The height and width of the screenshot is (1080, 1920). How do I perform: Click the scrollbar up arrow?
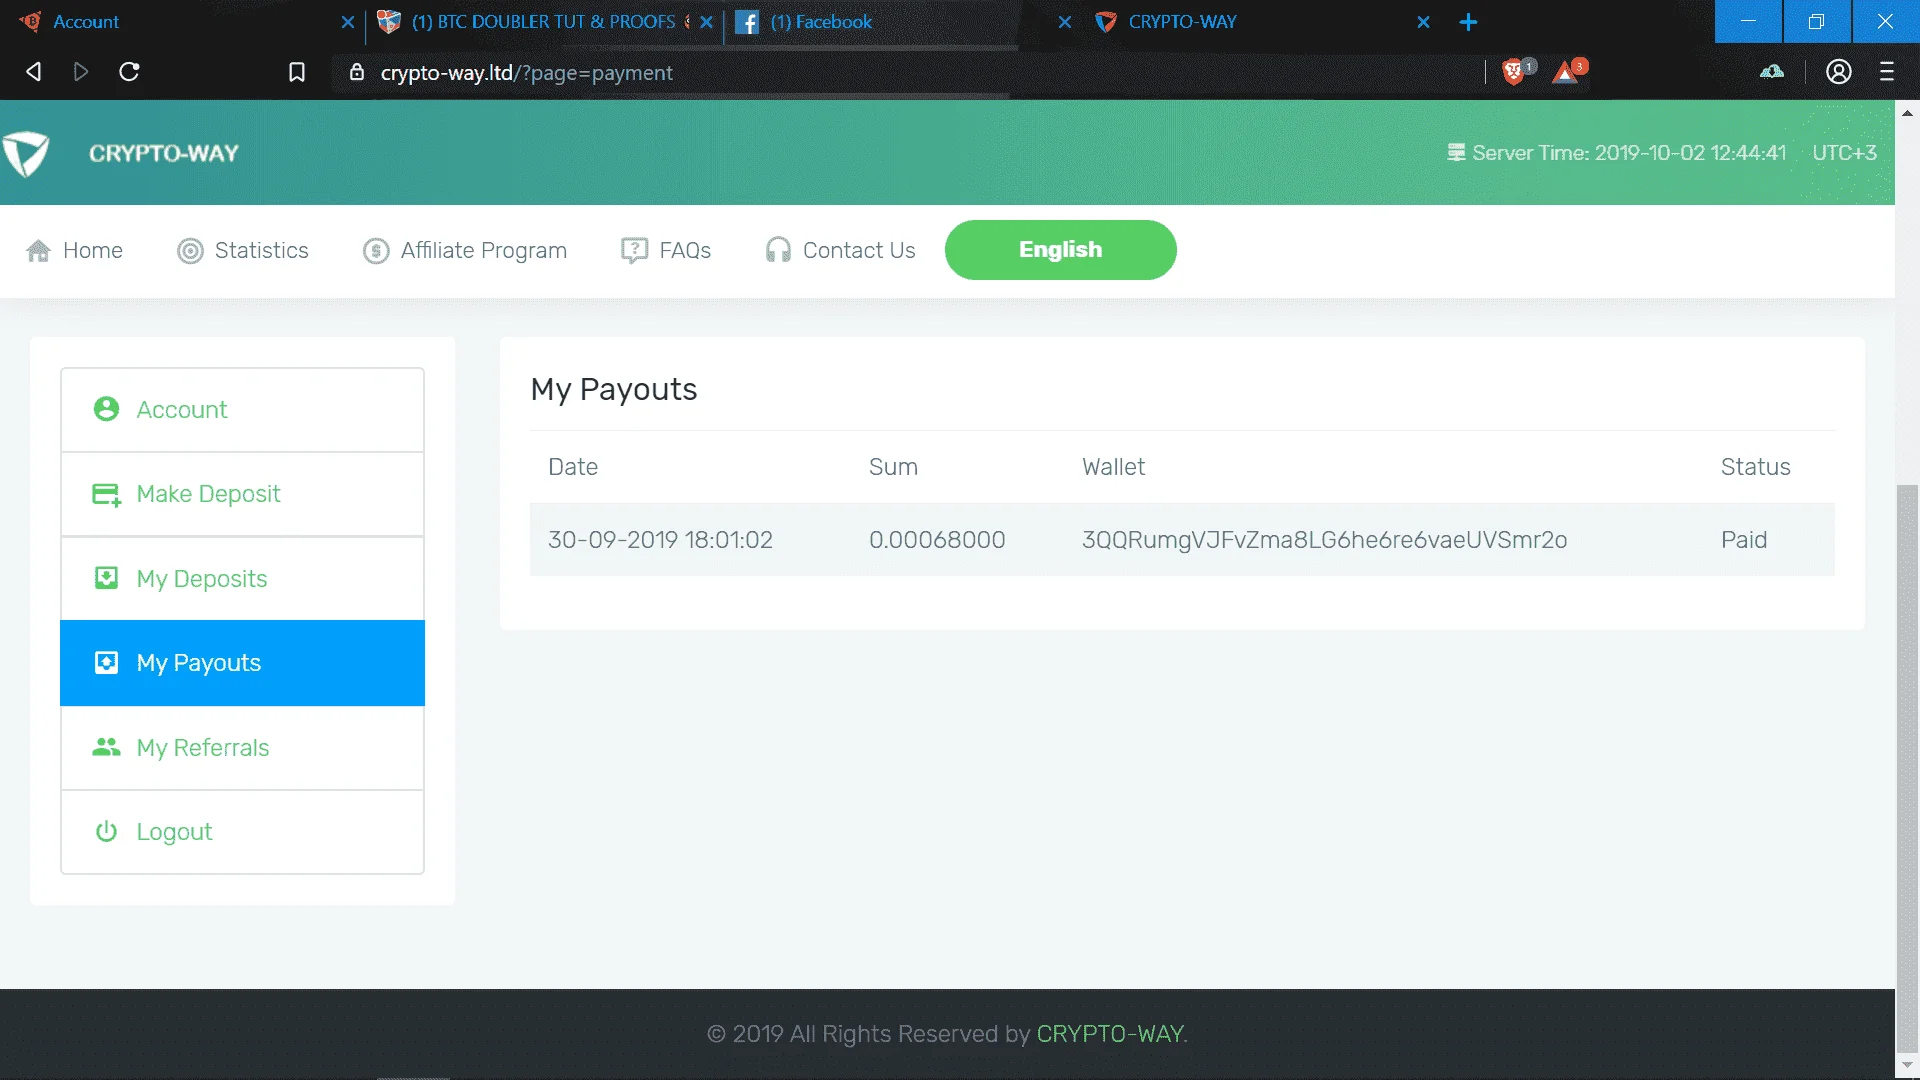1907,112
